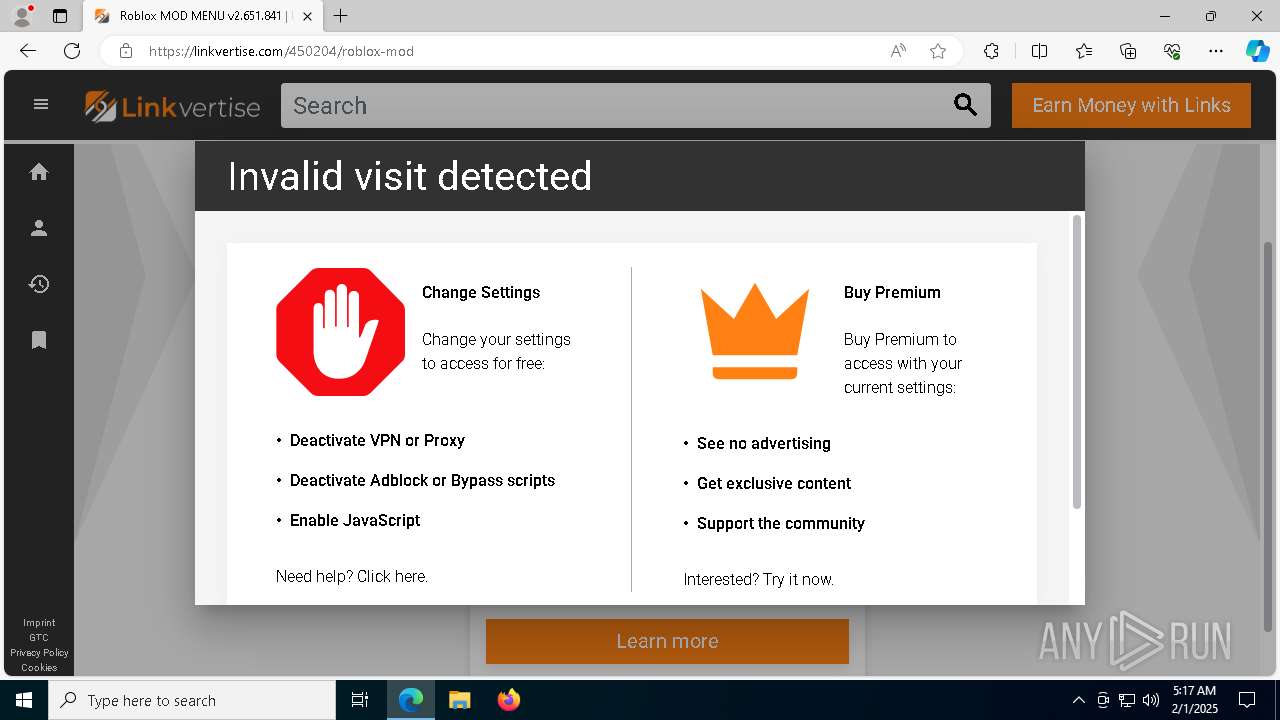Open Collections icon
Viewport: 1280px width, 720px height.
point(1128,51)
